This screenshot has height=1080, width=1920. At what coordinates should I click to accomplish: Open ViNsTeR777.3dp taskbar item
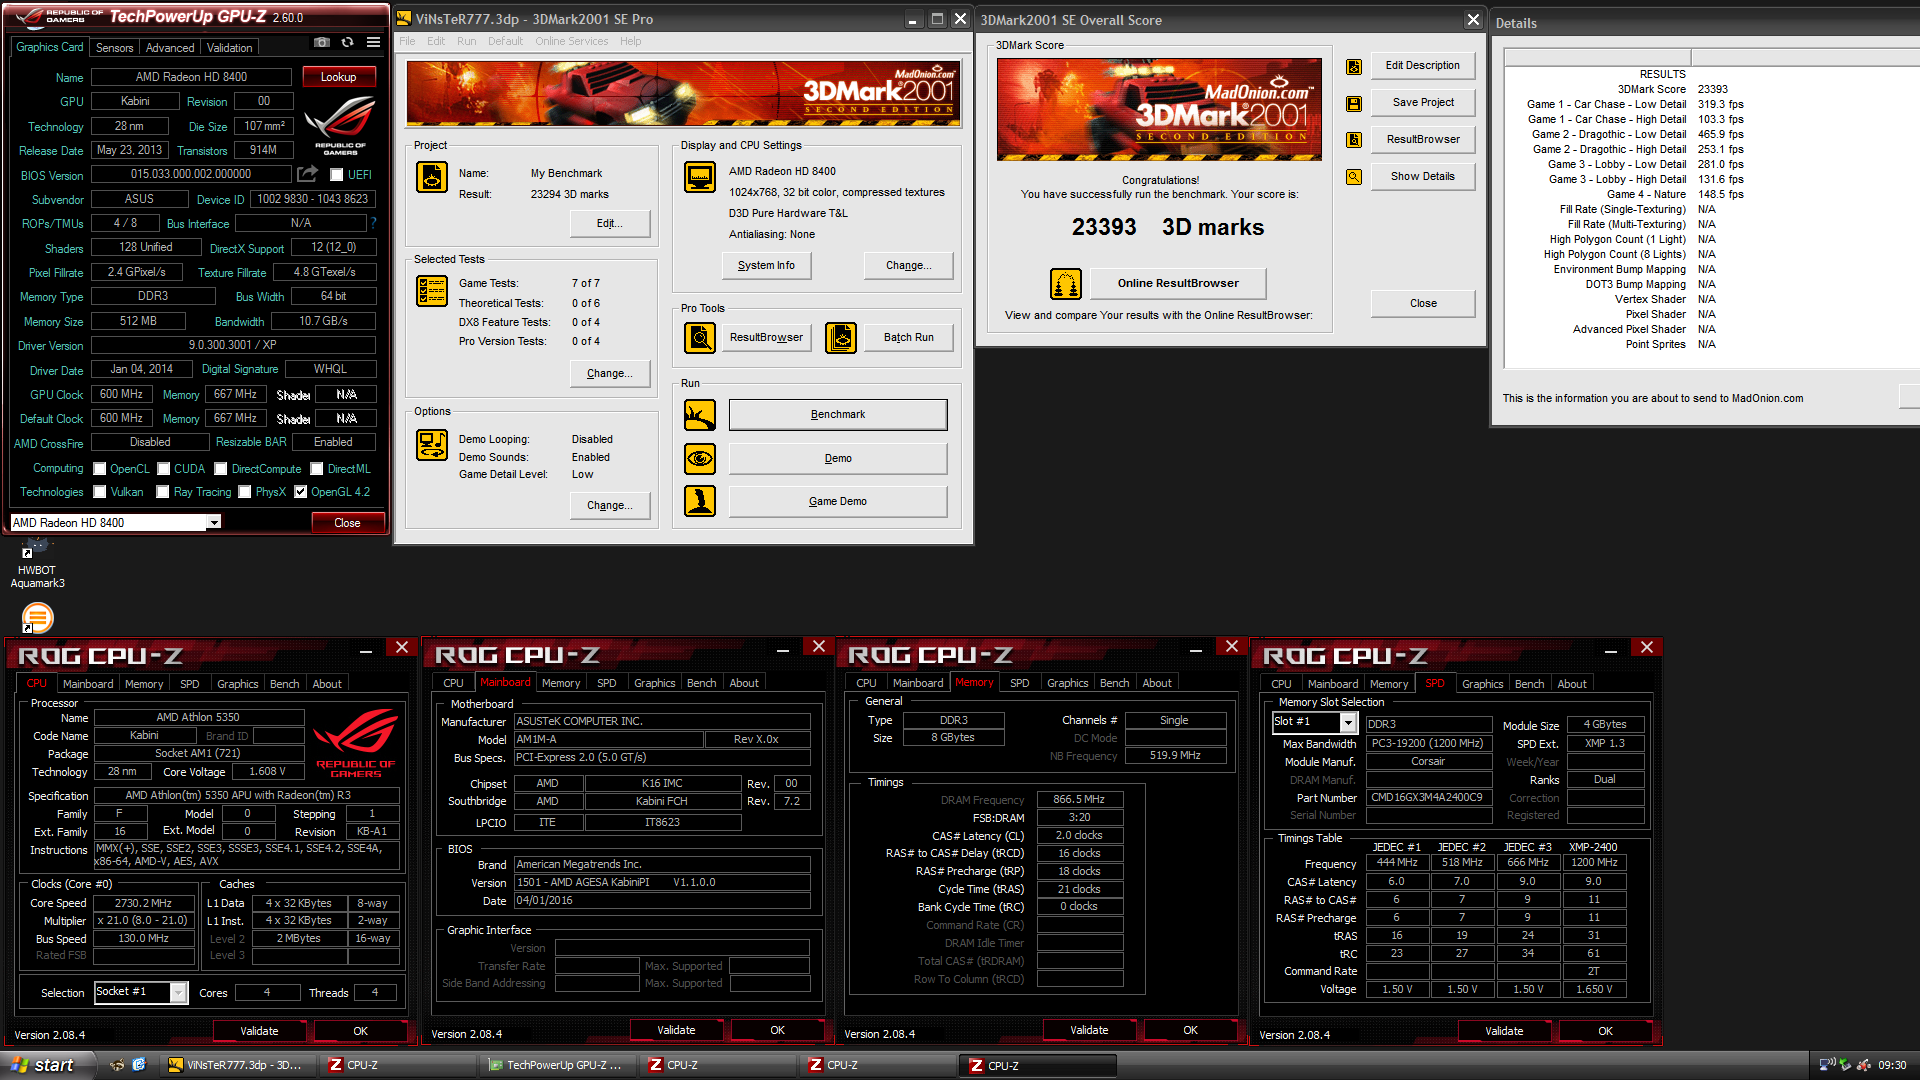(x=239, y=1065)
